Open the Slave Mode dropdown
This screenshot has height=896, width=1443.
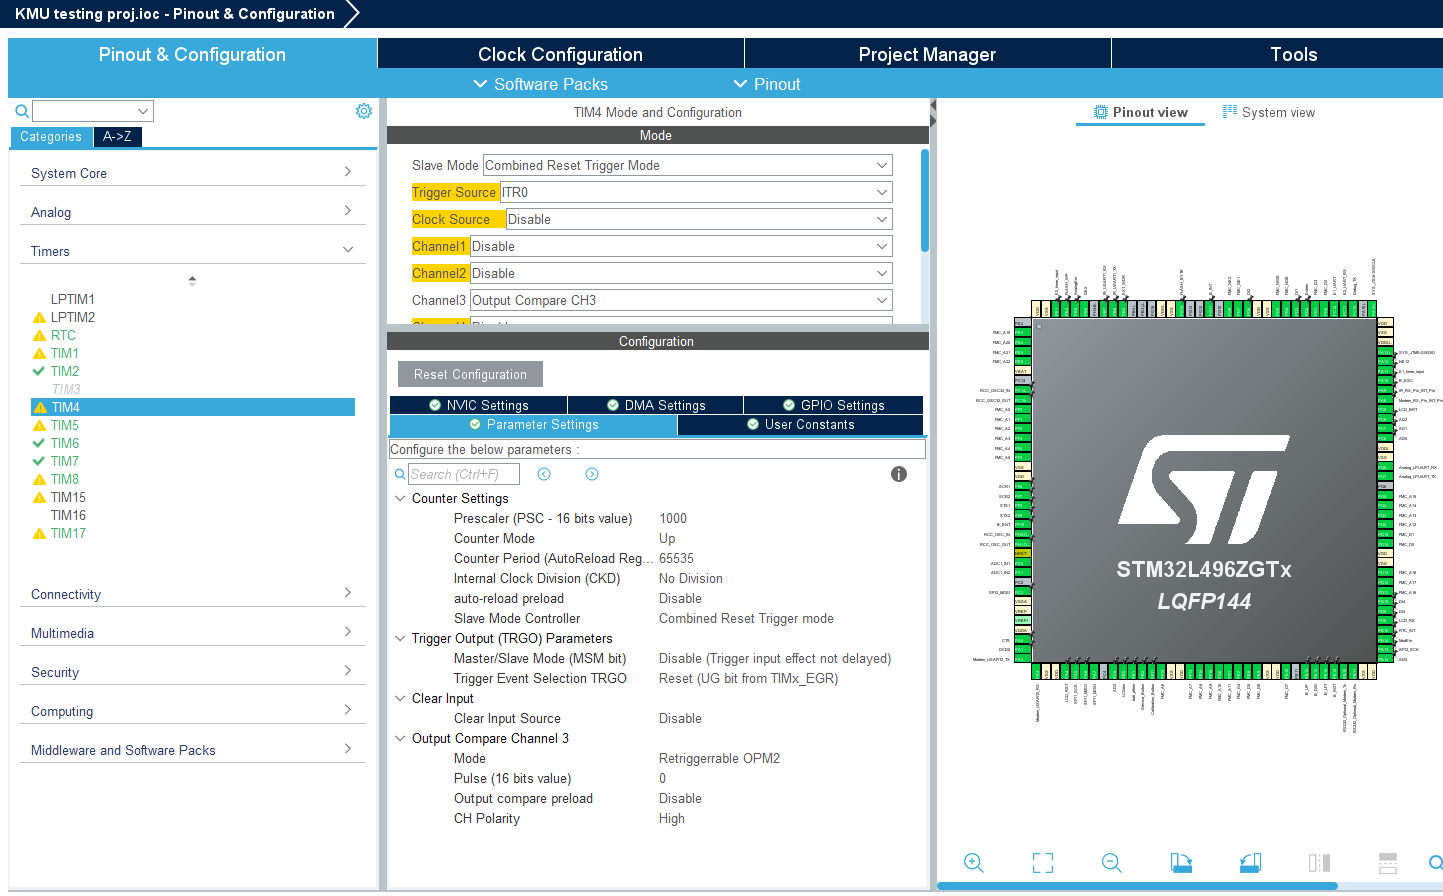point(688,165)
